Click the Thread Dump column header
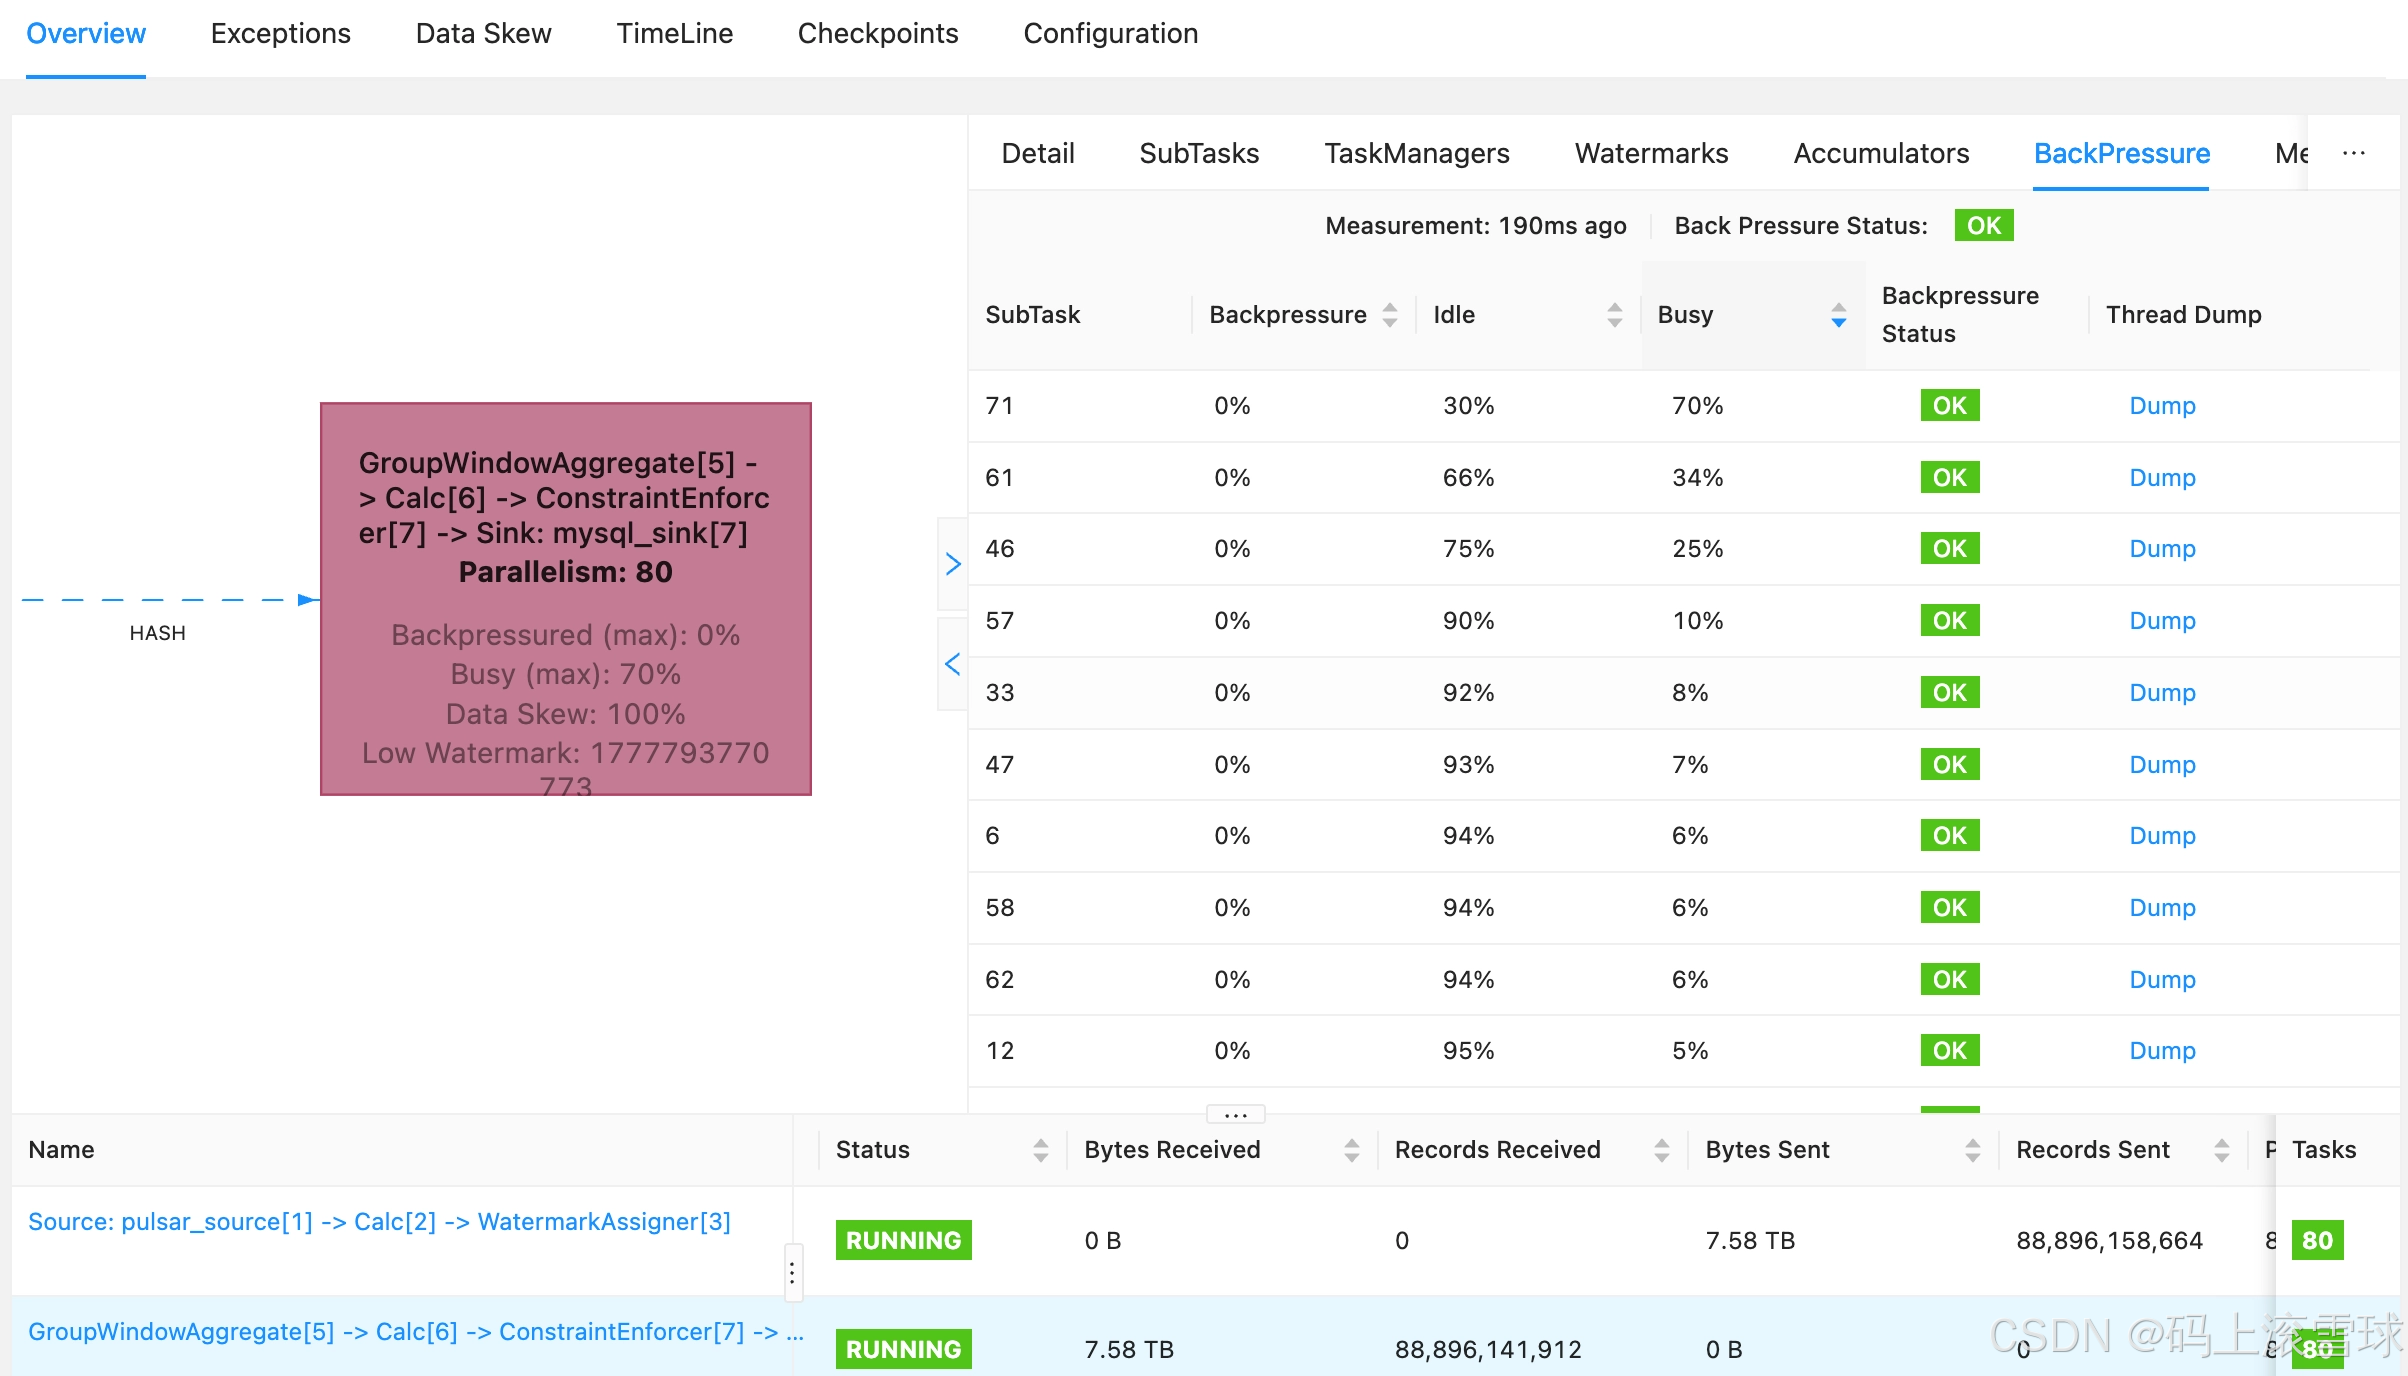This screenshot has height=1376, width=2408. 2184,315
